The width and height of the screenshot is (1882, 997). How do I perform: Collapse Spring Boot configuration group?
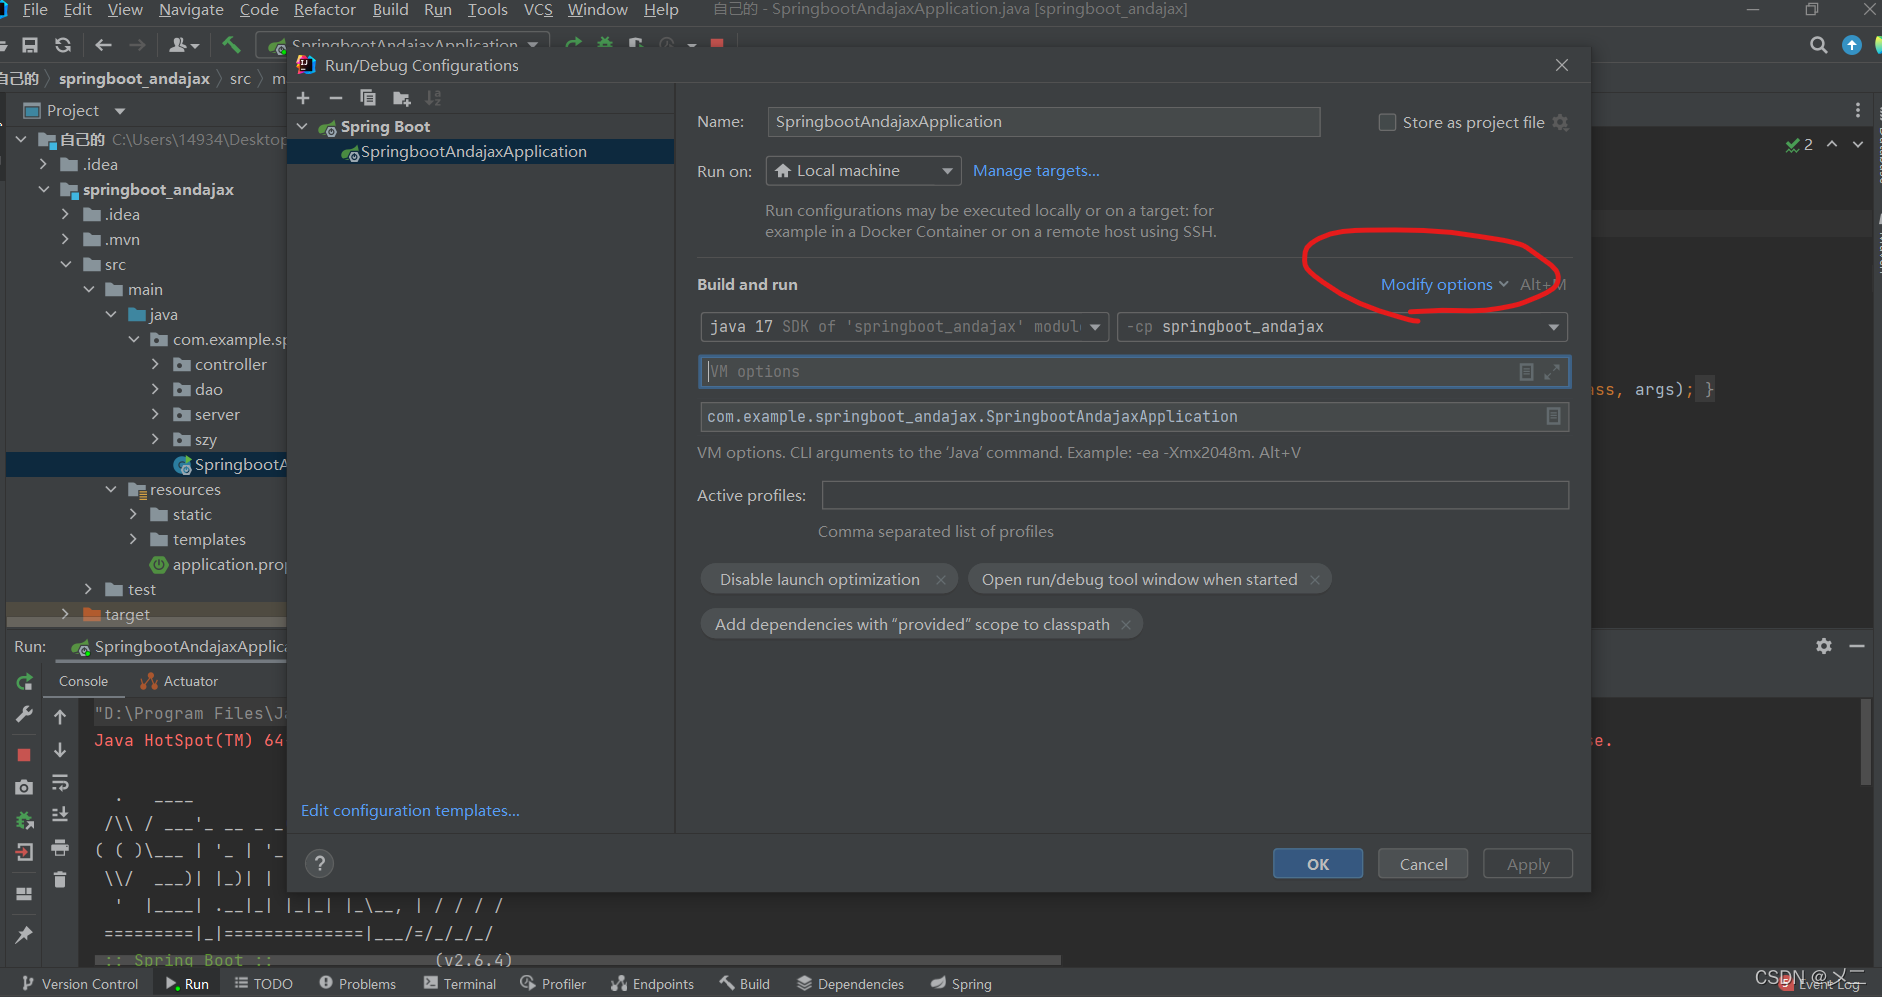pos(303,127)
